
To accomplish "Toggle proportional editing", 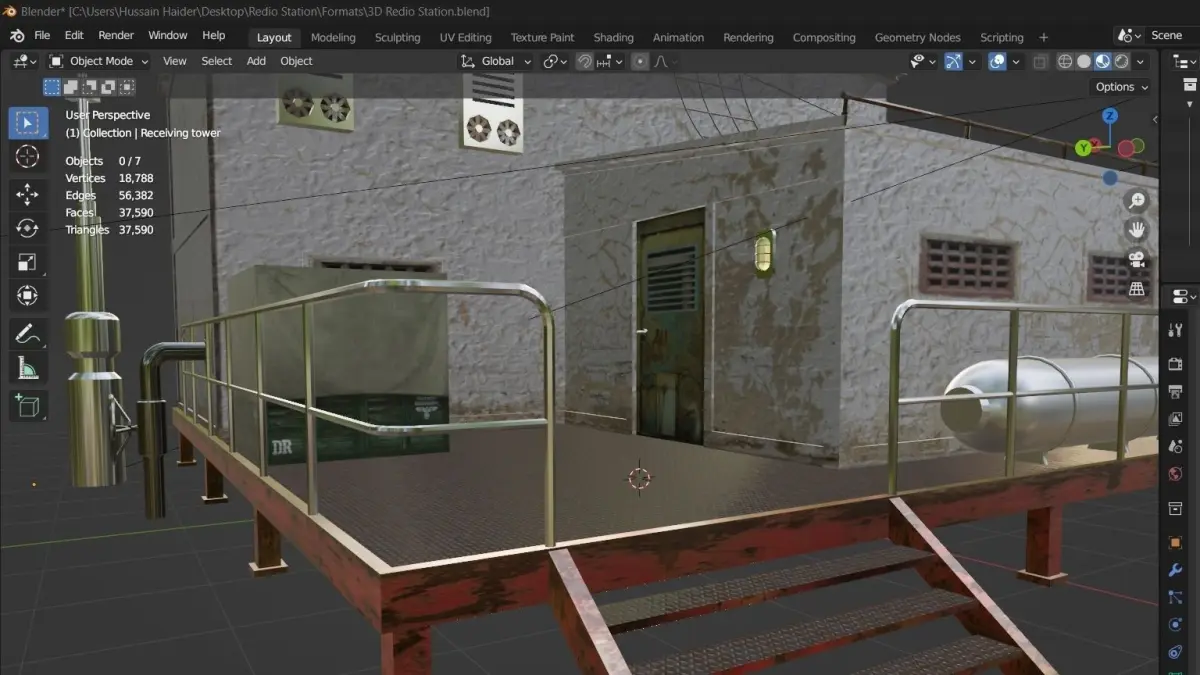I will coord(640,61).
